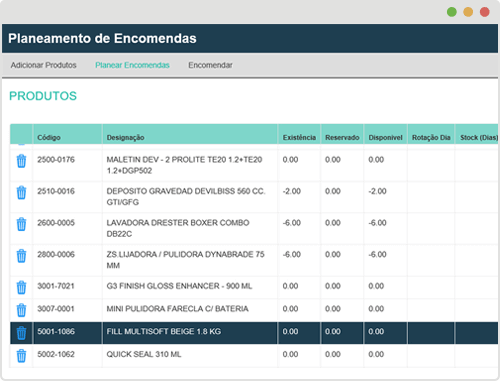Open the Adicionar Produtos tab
Viewport: 500px width, 381px height.
44,65
